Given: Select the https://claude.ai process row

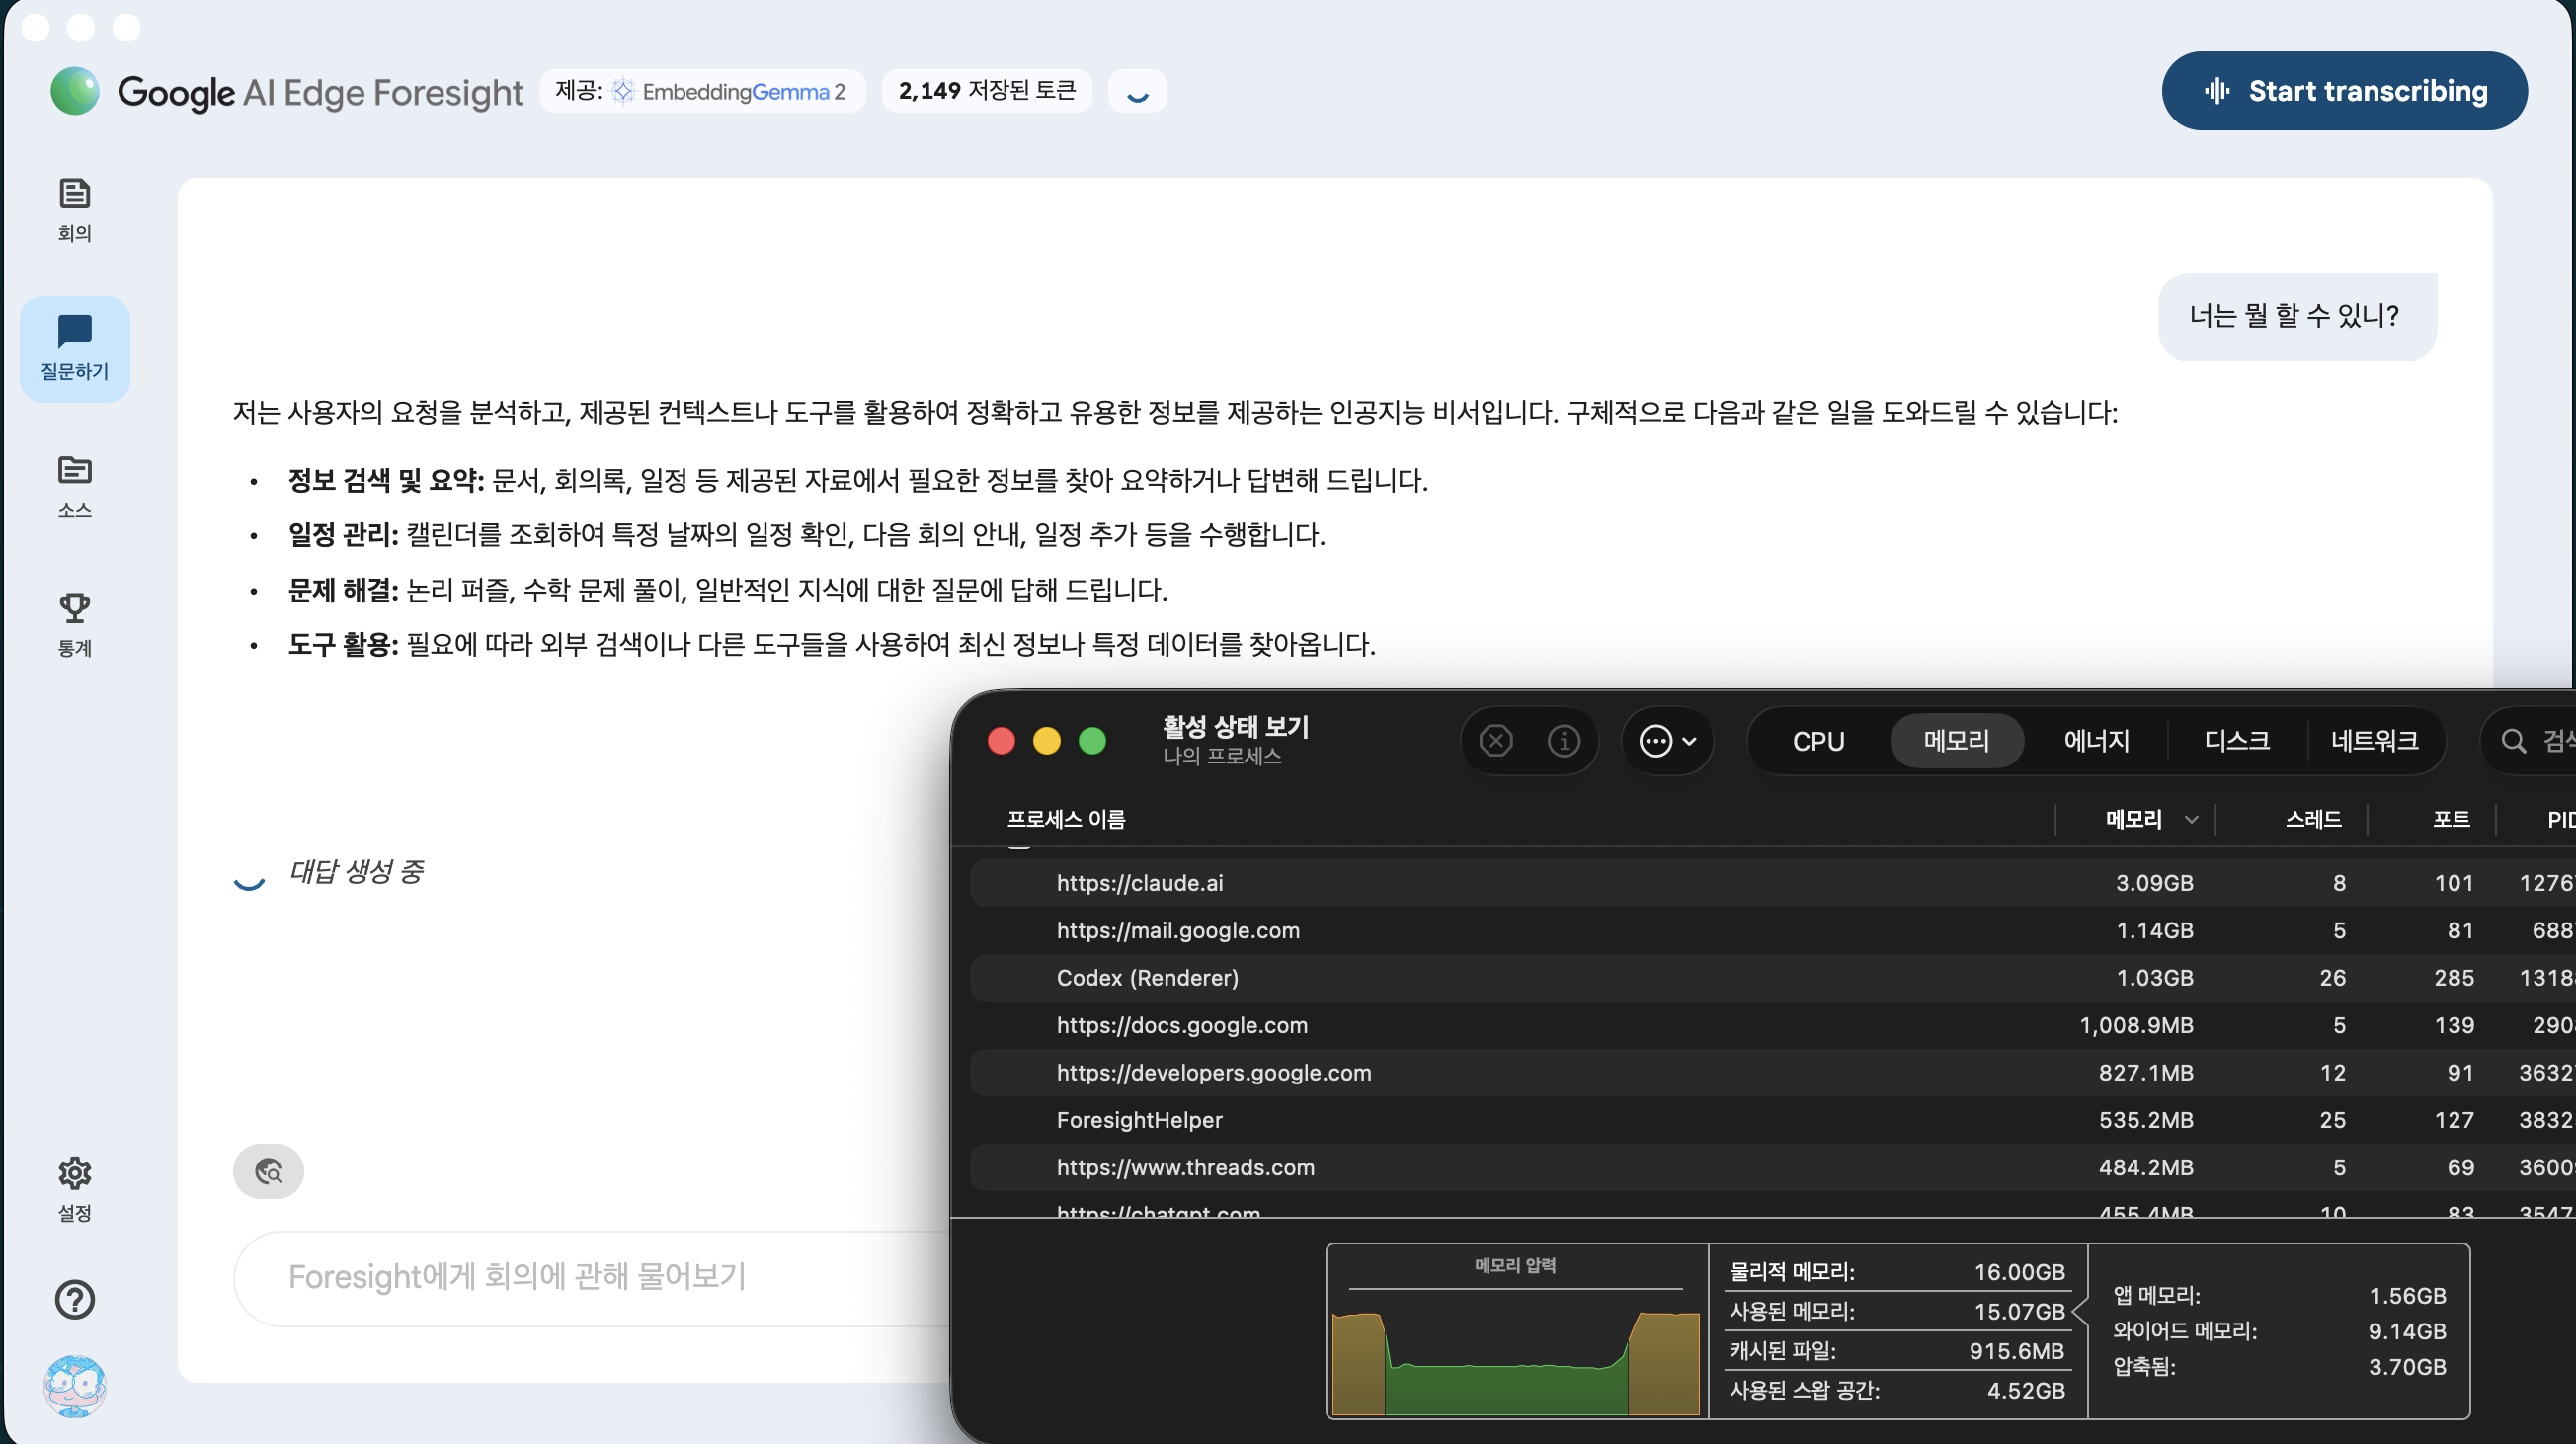Looking at the screenshot, I should click(x=1771, y=883).
